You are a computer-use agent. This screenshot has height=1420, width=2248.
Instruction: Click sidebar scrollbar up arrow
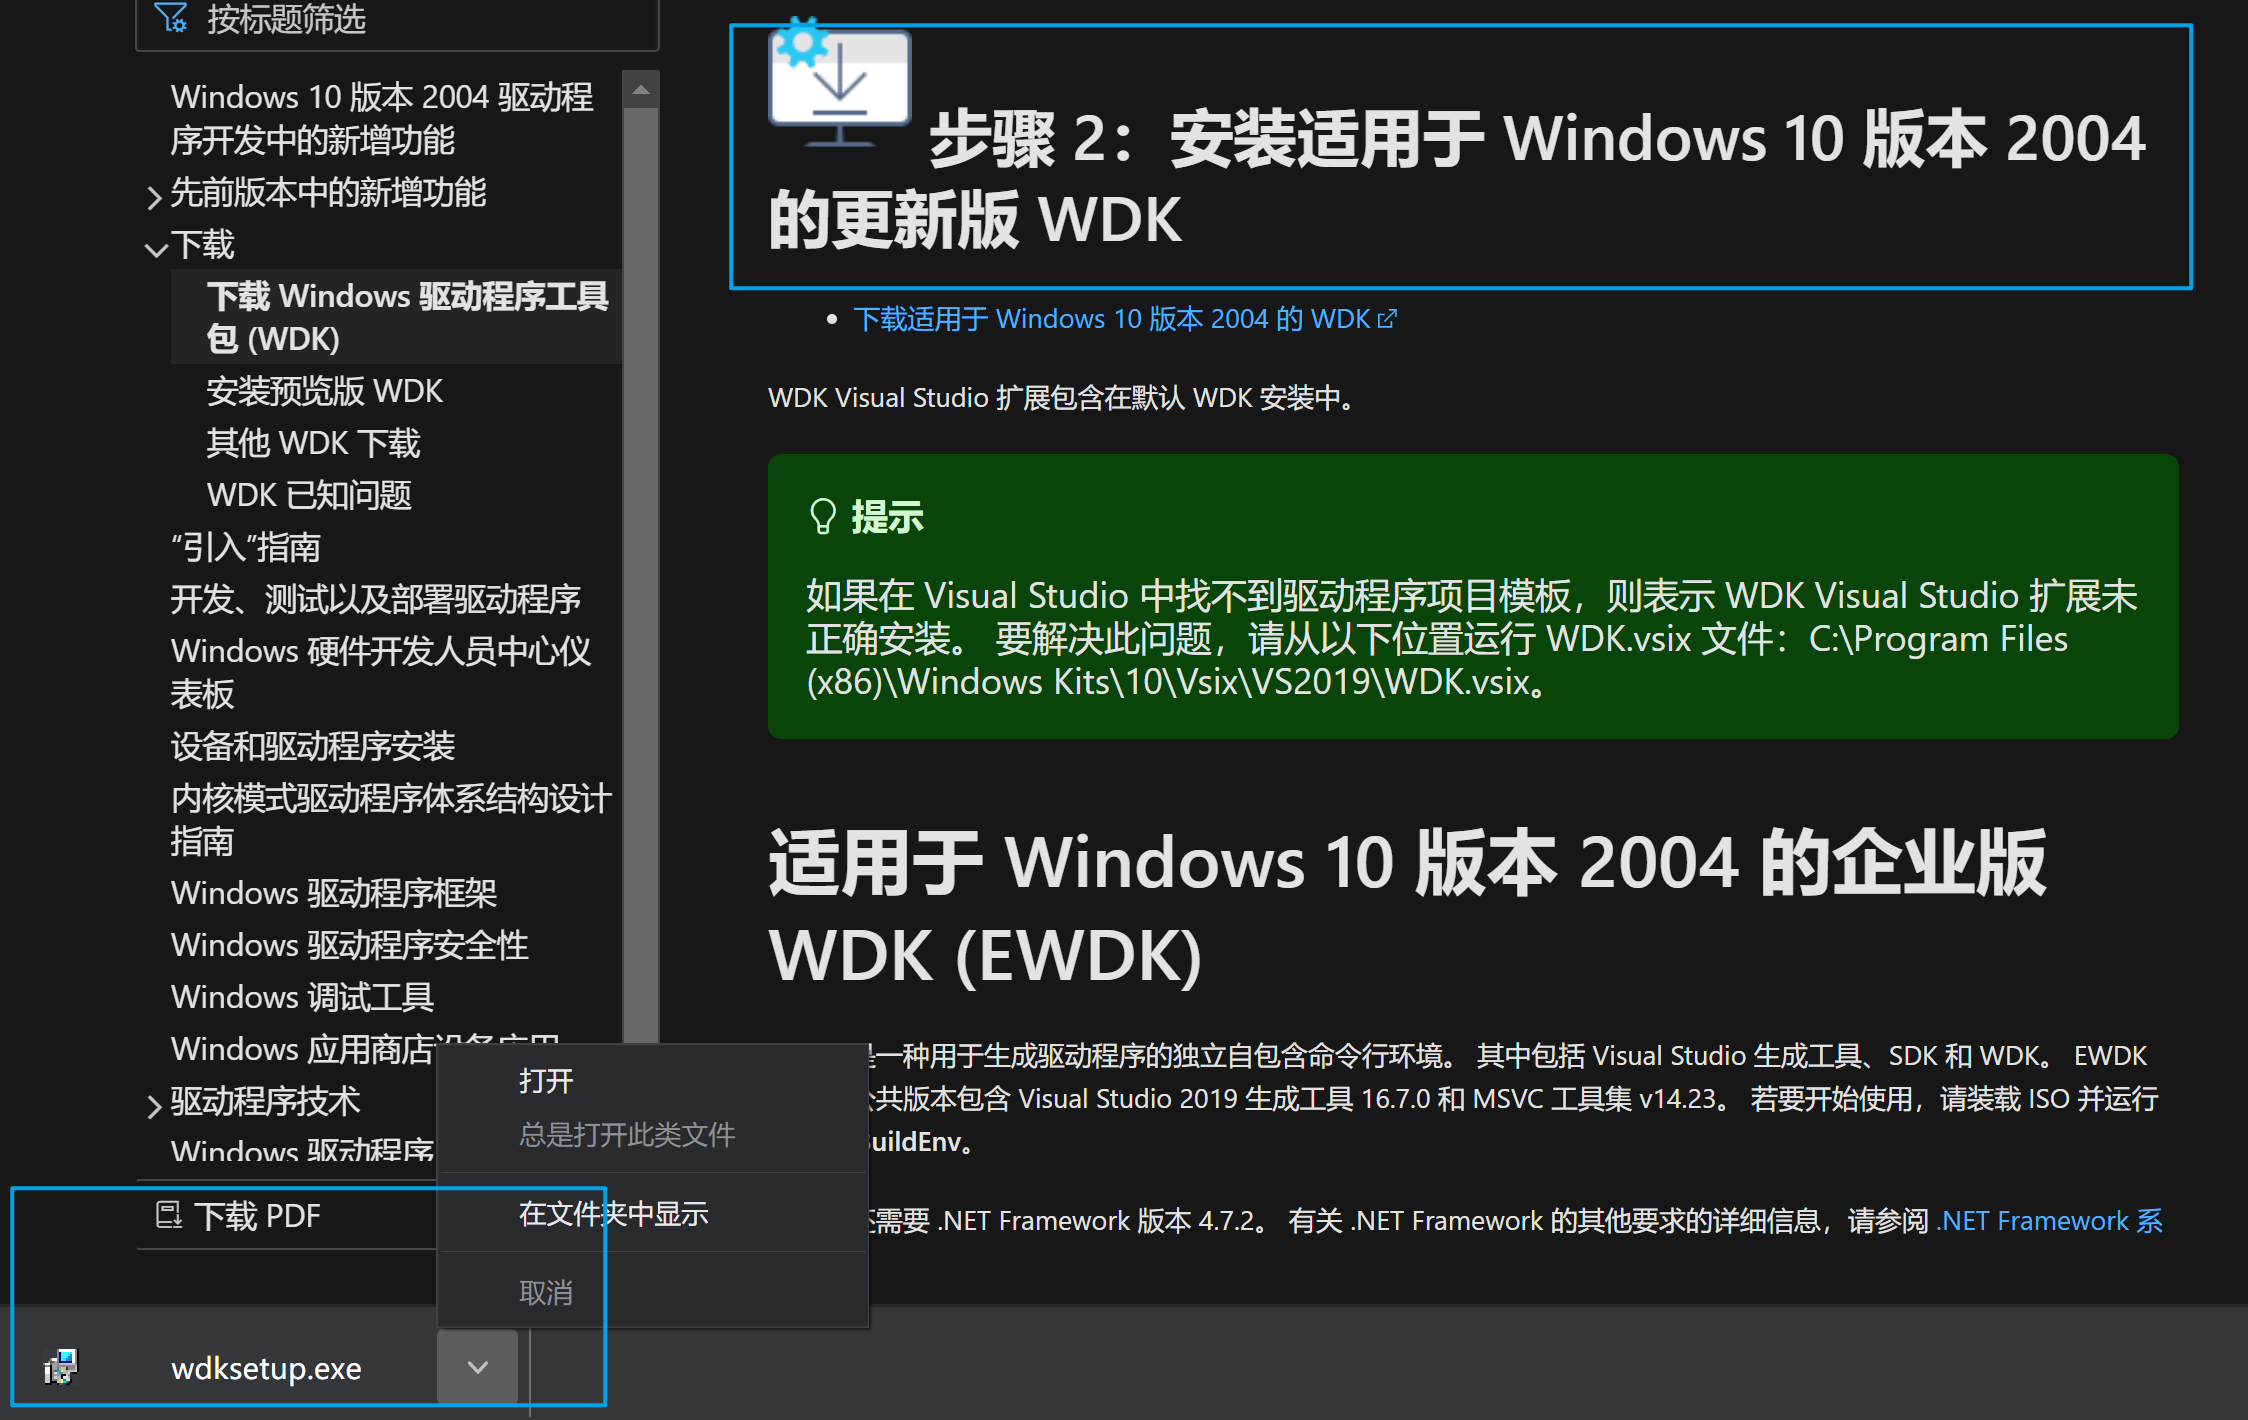641,91
